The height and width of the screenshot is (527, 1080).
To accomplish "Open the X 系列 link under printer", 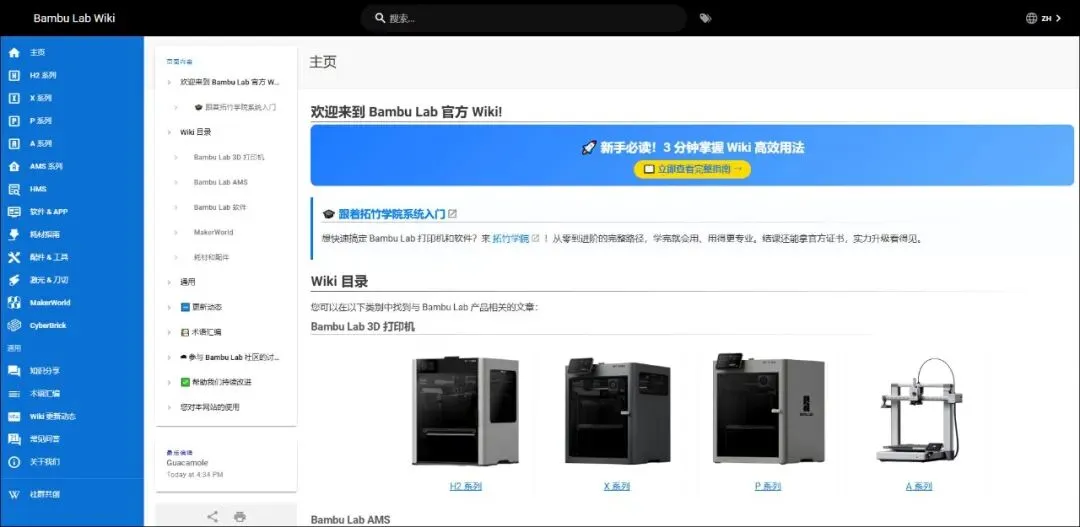I will pyautogui.click(x=616, y=486).
